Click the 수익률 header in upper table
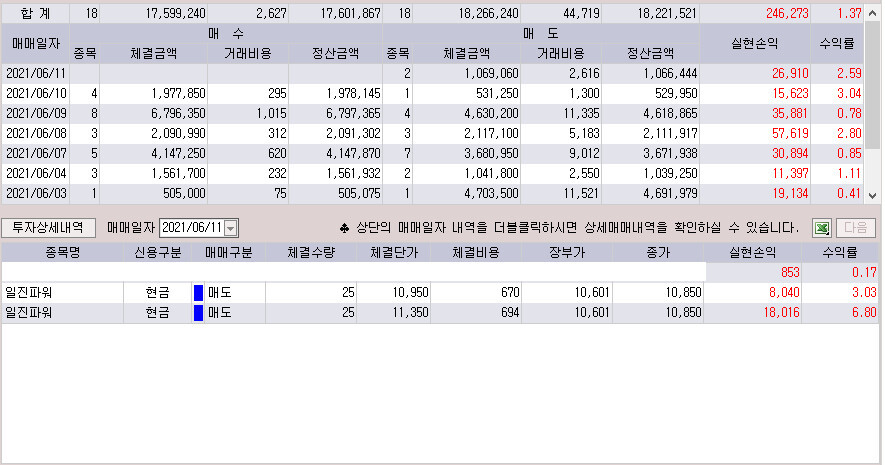The height and width of the screenshot is (465, 885). tap(837, 43)
